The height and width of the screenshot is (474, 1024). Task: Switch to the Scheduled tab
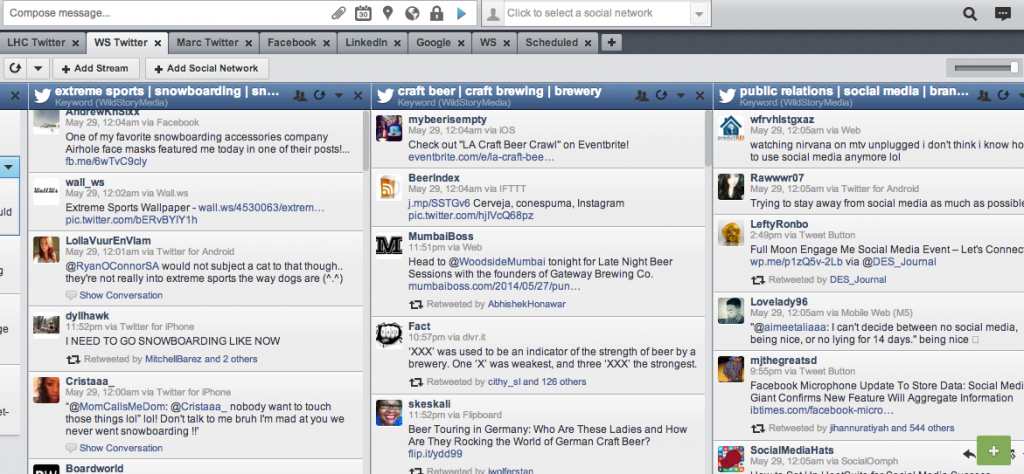point(552,42)
